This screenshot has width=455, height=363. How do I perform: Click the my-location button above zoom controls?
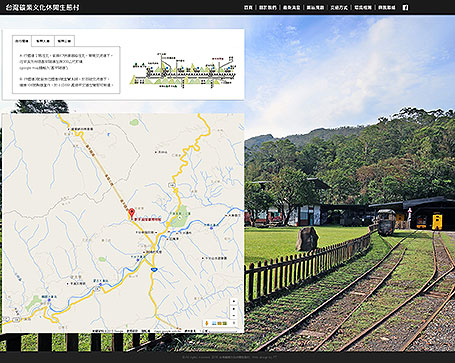(234, 301)
